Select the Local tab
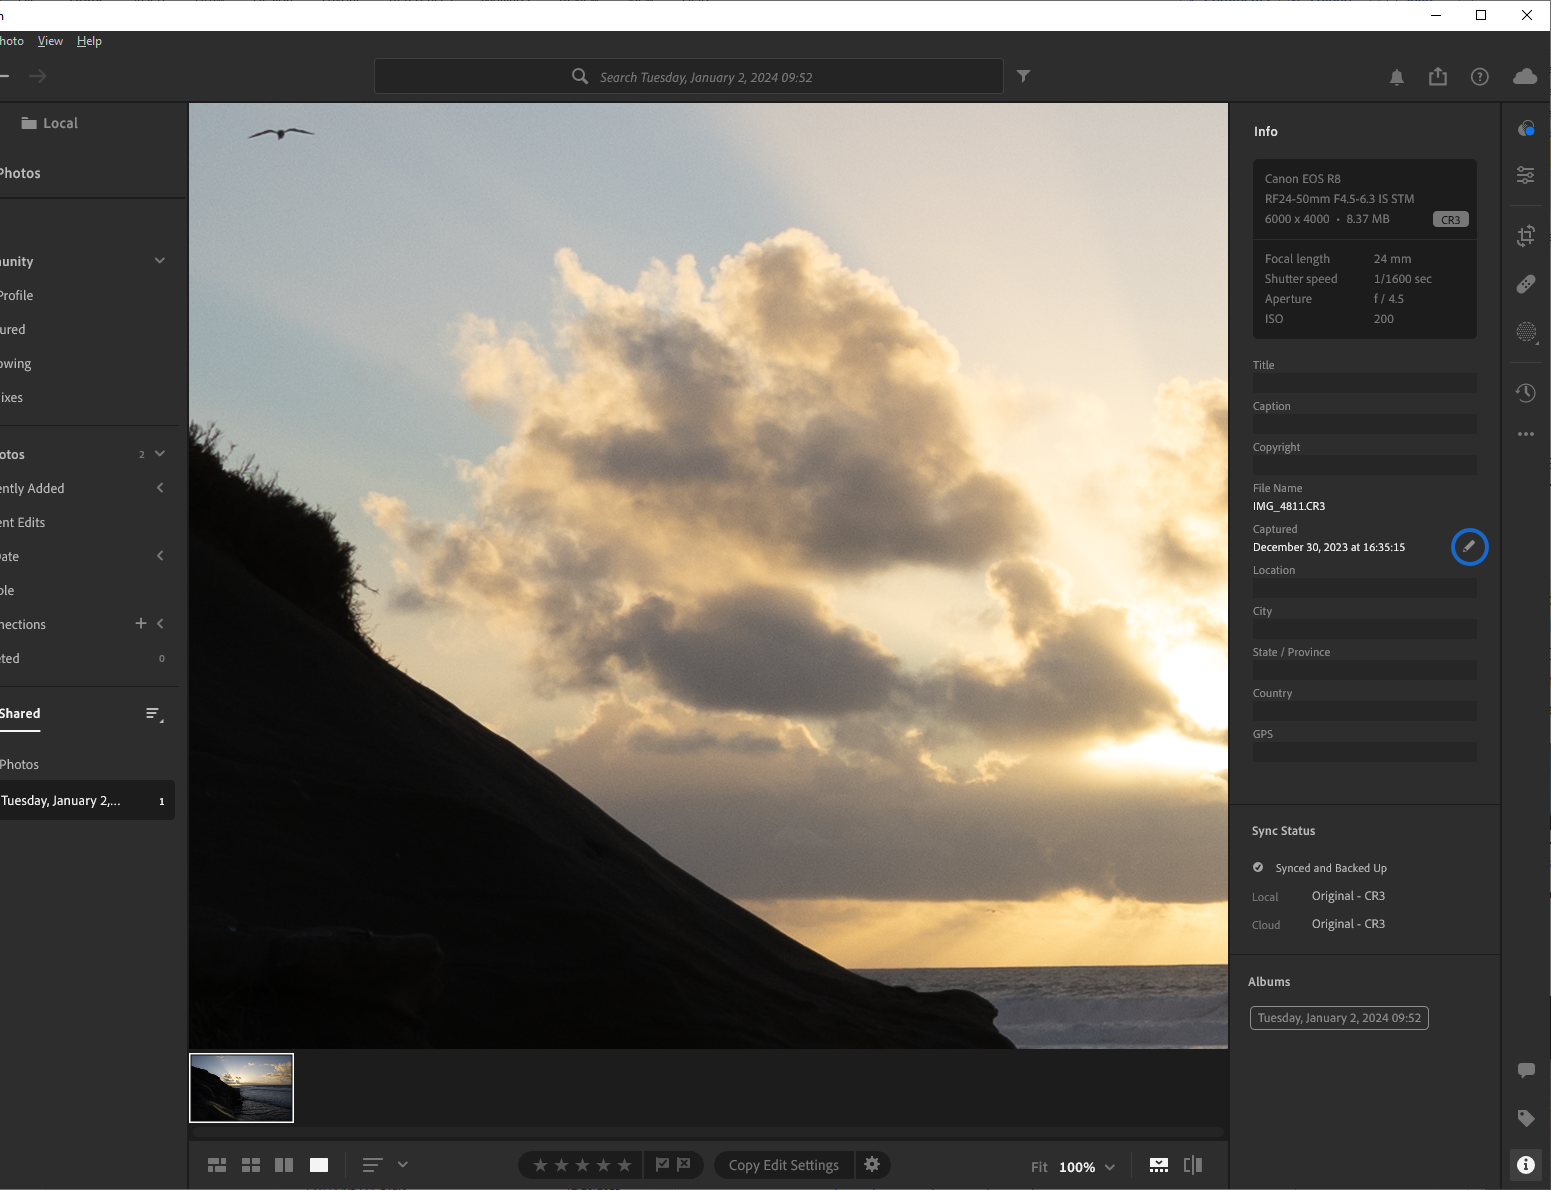Image resolution: width=1551 pixels, height=1190 pixels. [50, 123]
